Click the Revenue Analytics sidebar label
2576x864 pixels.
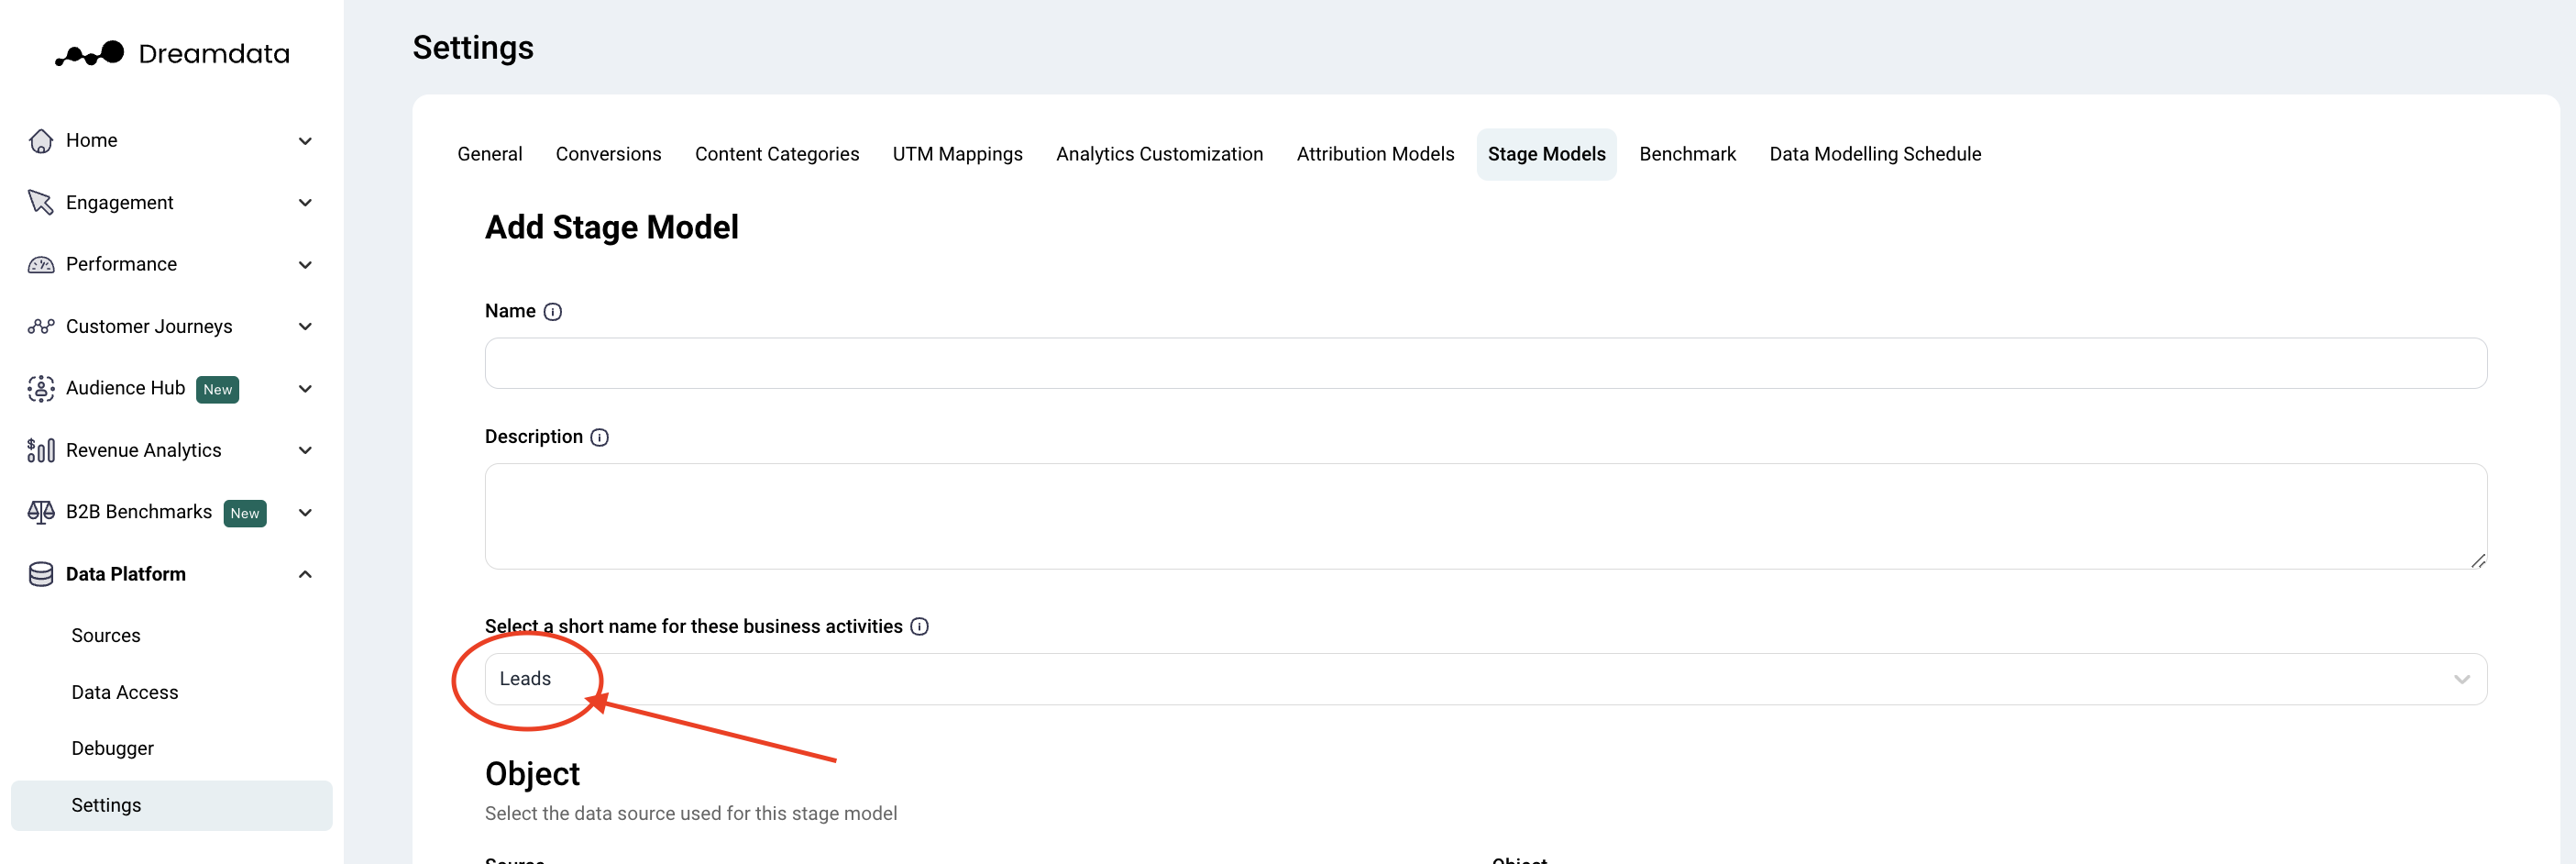(144, 451)
